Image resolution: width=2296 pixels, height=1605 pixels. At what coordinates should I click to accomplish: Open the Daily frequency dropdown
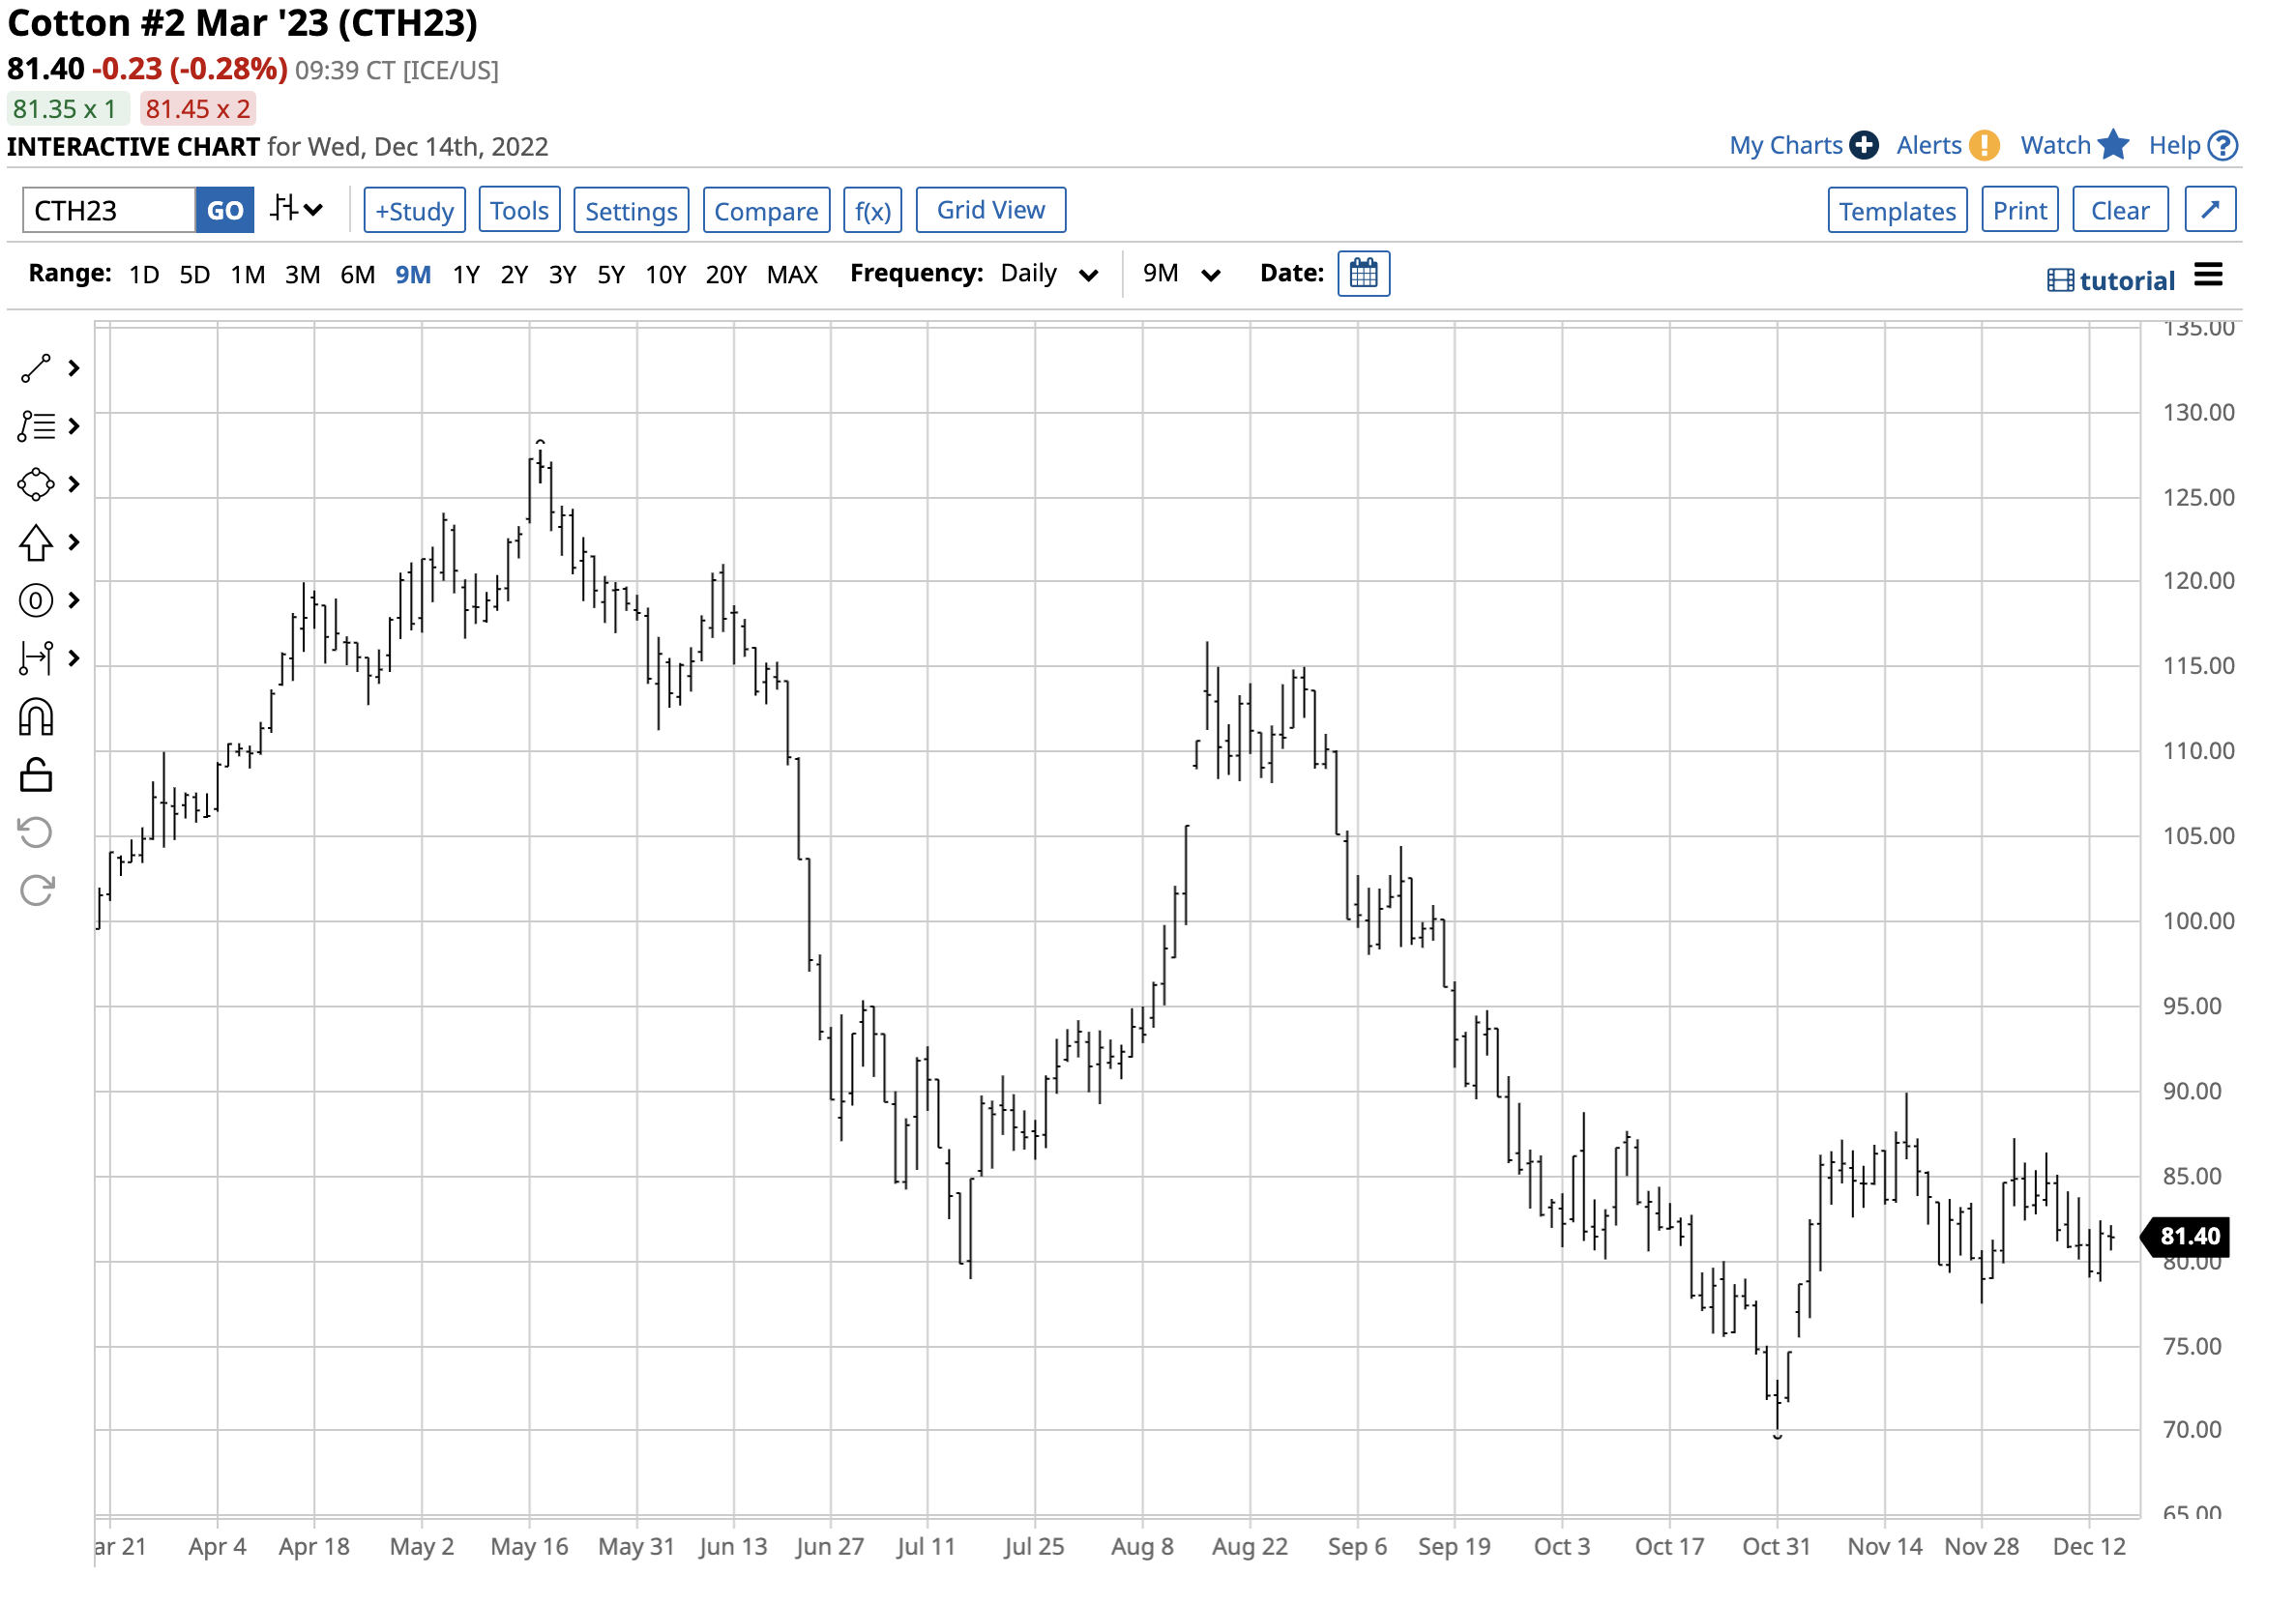tap(1049, 274)
